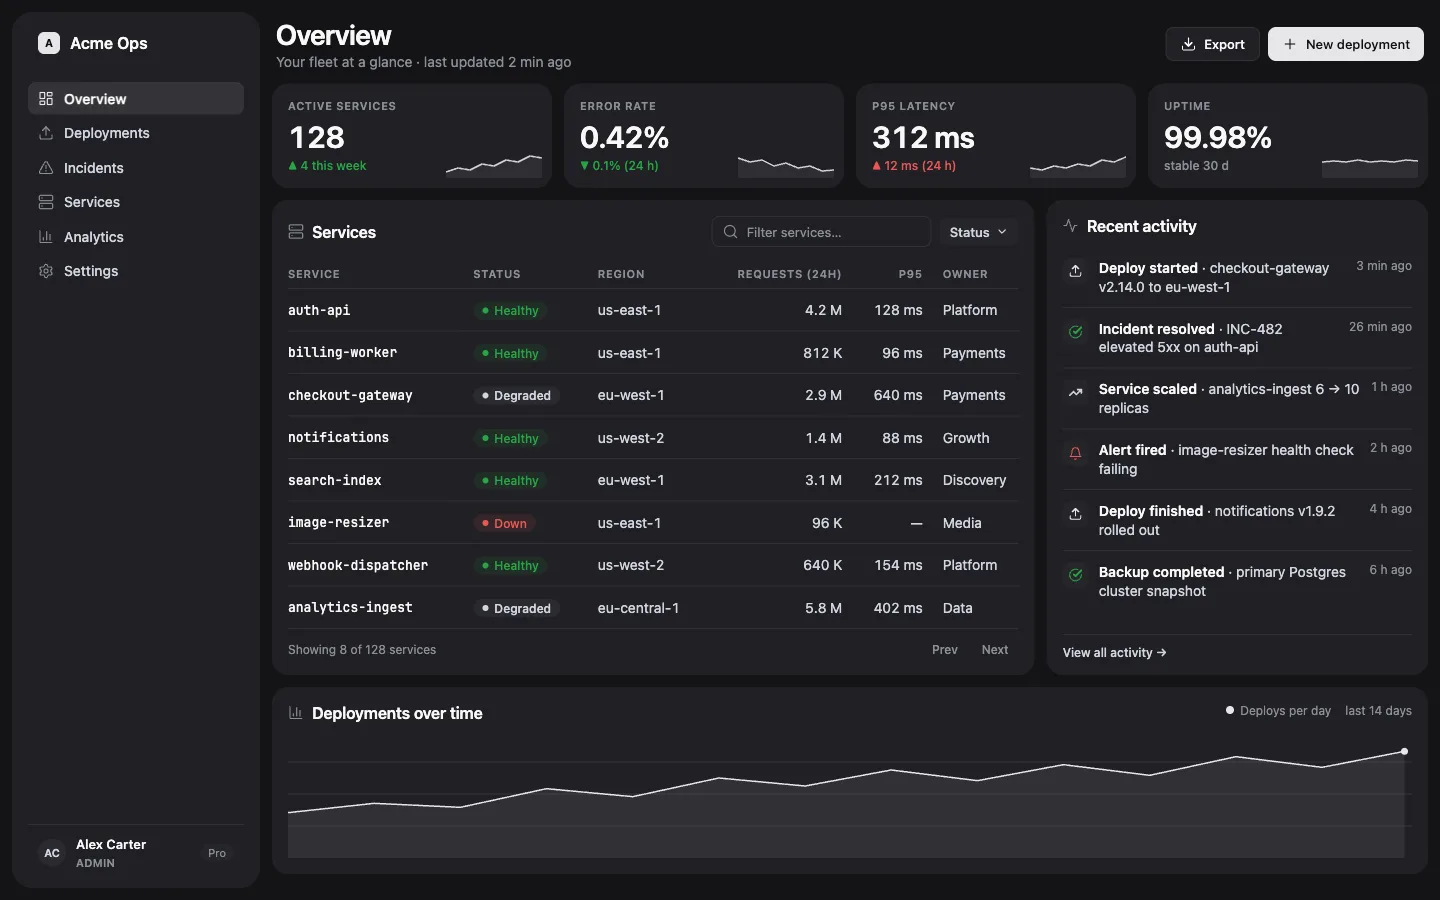Click the download icon inside Export button
The height and width of the screenshot is (900, 1440).
[x=1189, y=44]
